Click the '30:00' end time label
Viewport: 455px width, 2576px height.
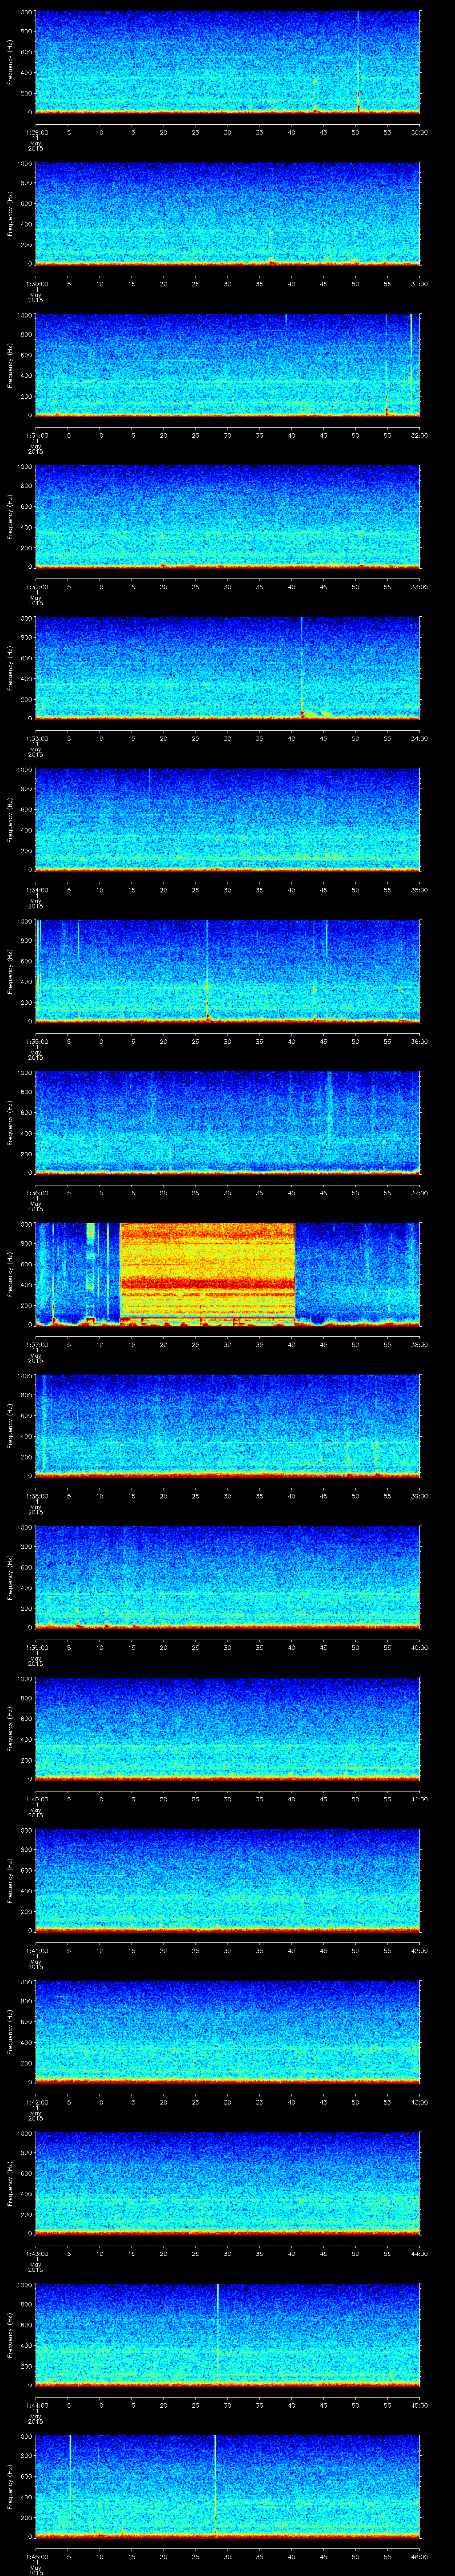(x=419, y=132)
